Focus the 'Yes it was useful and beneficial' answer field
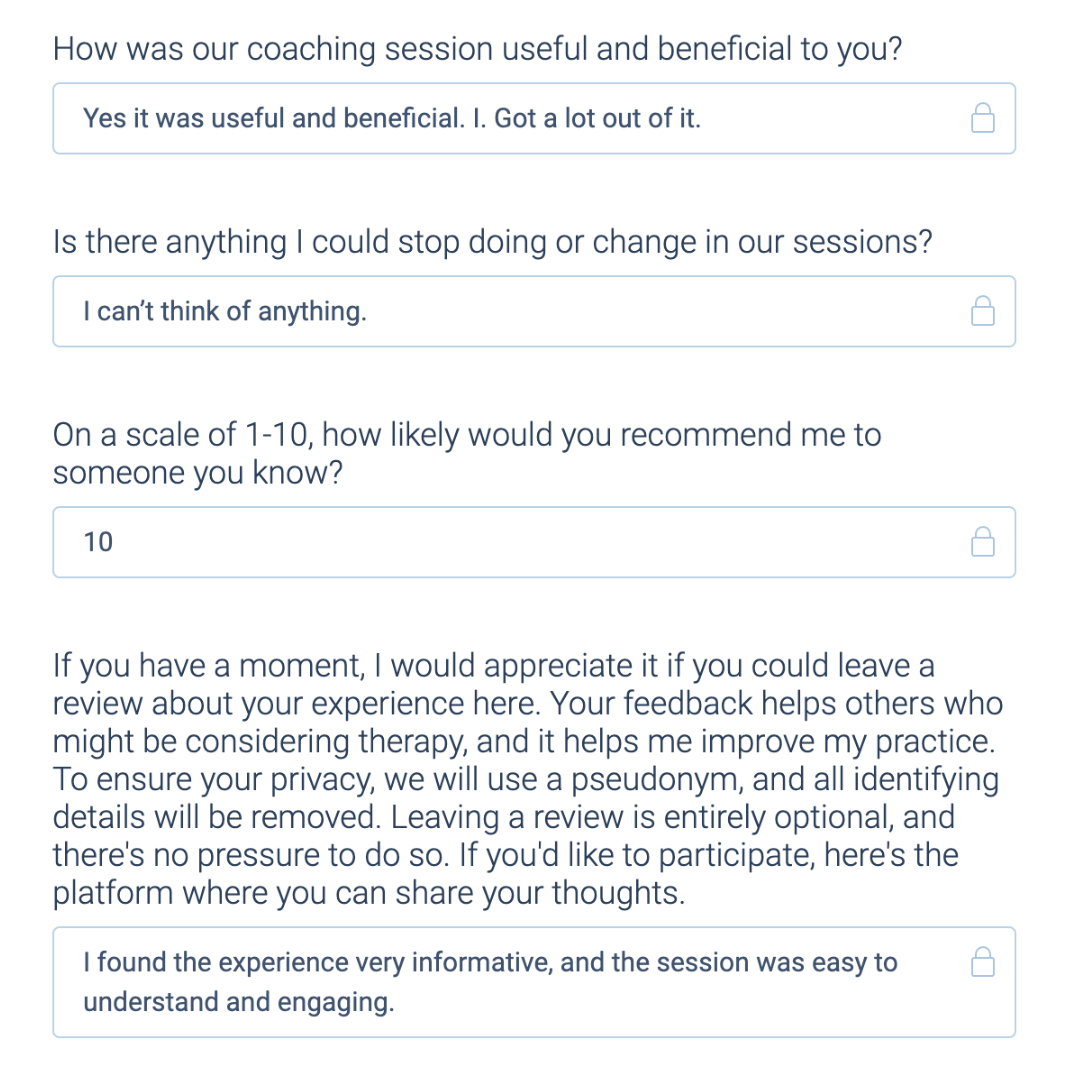 (x=534, y=118)
